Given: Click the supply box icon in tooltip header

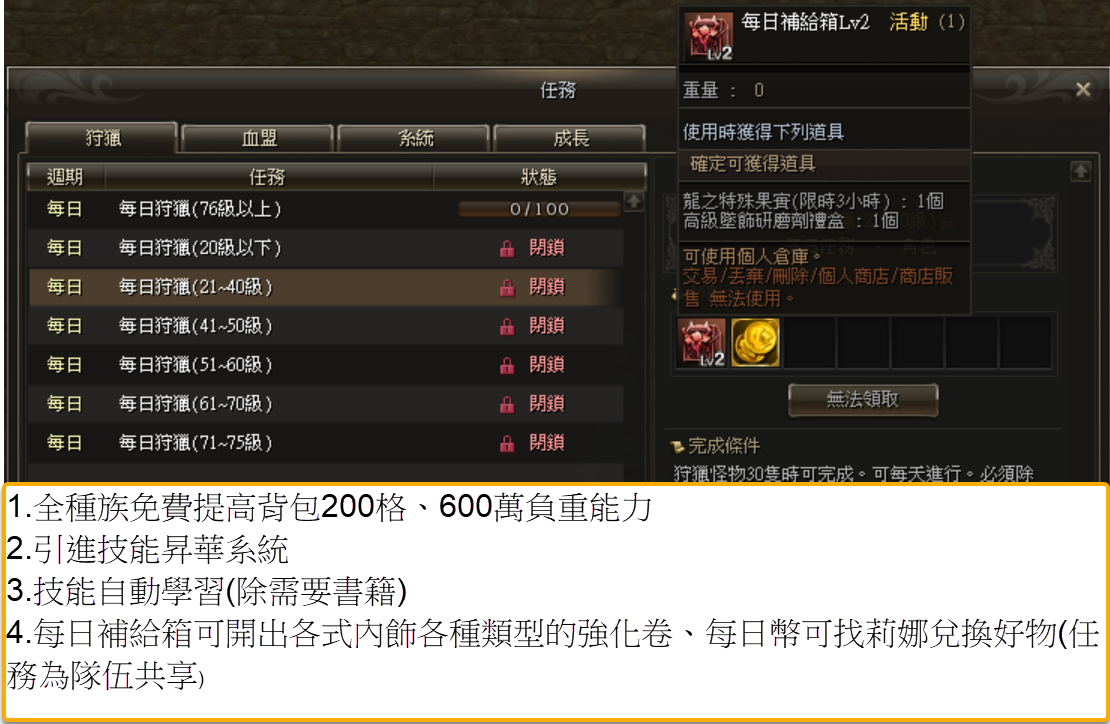Looking at the screenshot, I should [x=709, y=35].
